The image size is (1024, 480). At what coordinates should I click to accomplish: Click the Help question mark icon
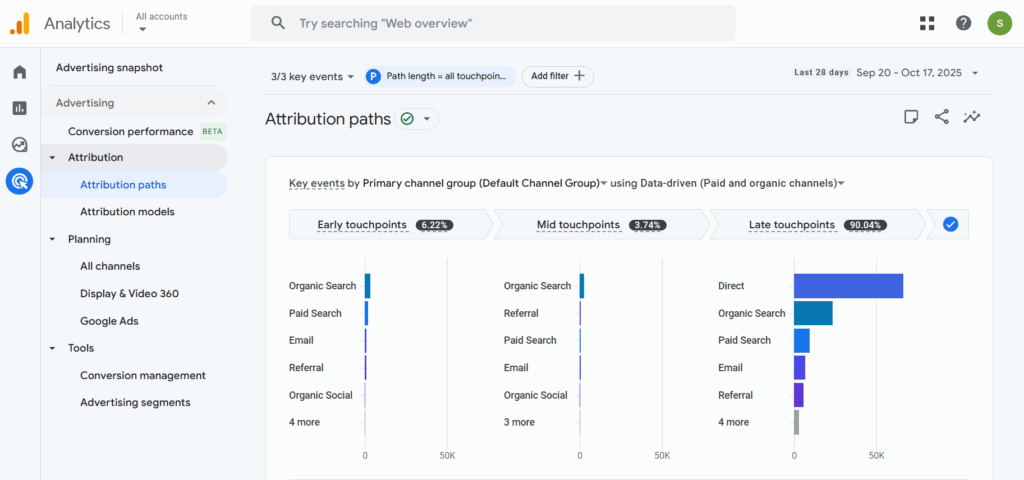(x=963, y=23)
